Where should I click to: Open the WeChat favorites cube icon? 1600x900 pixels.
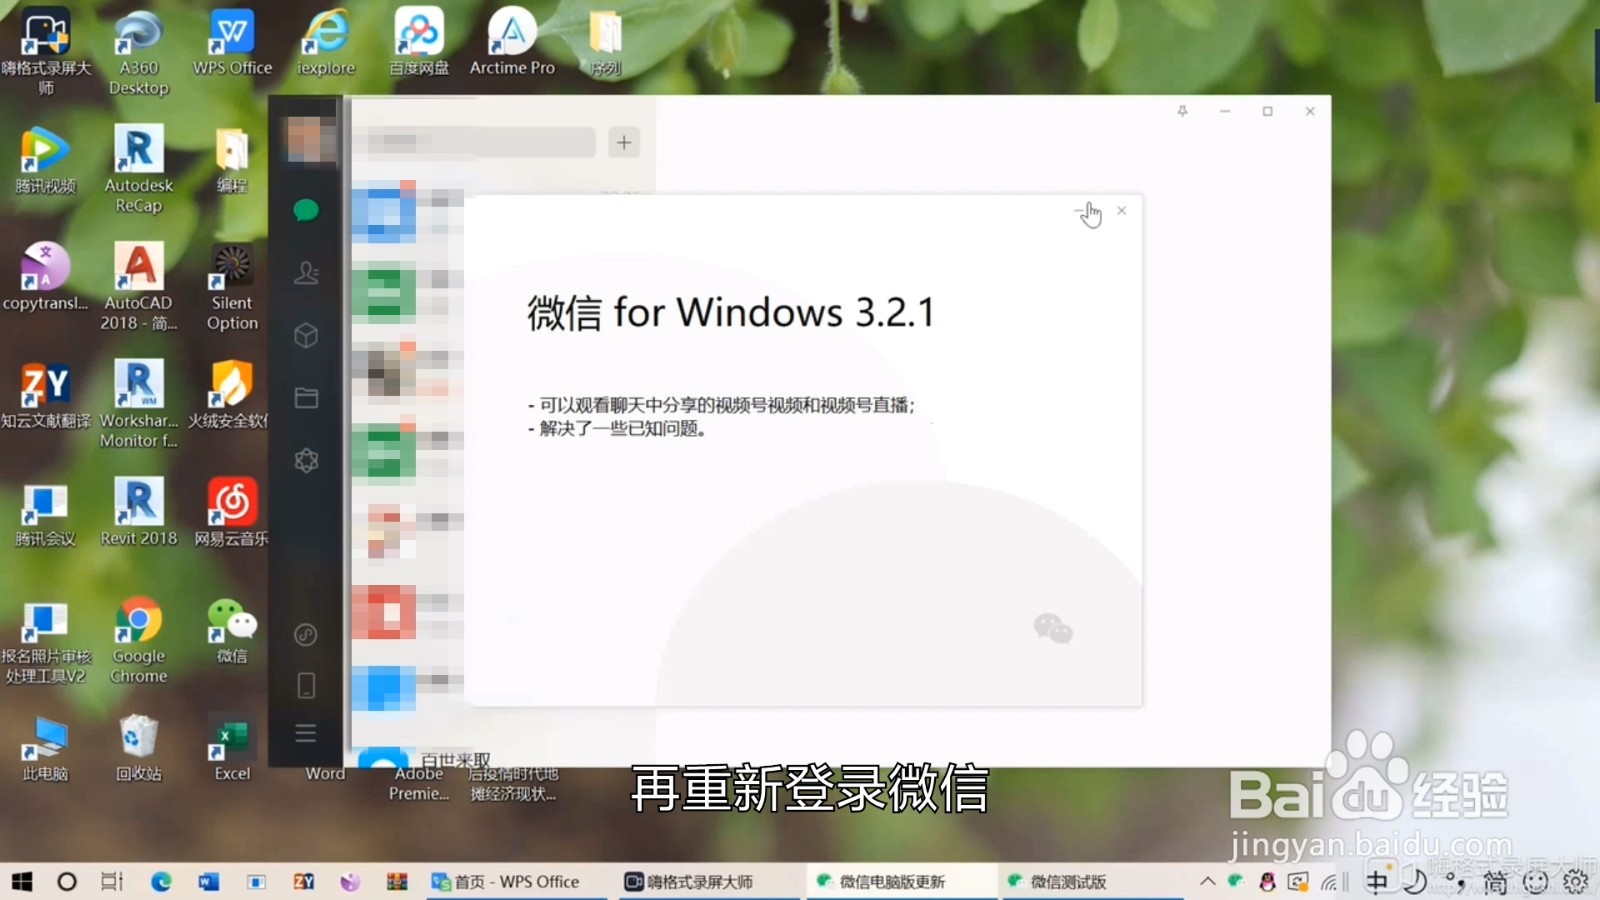click(x=306, y=335)
